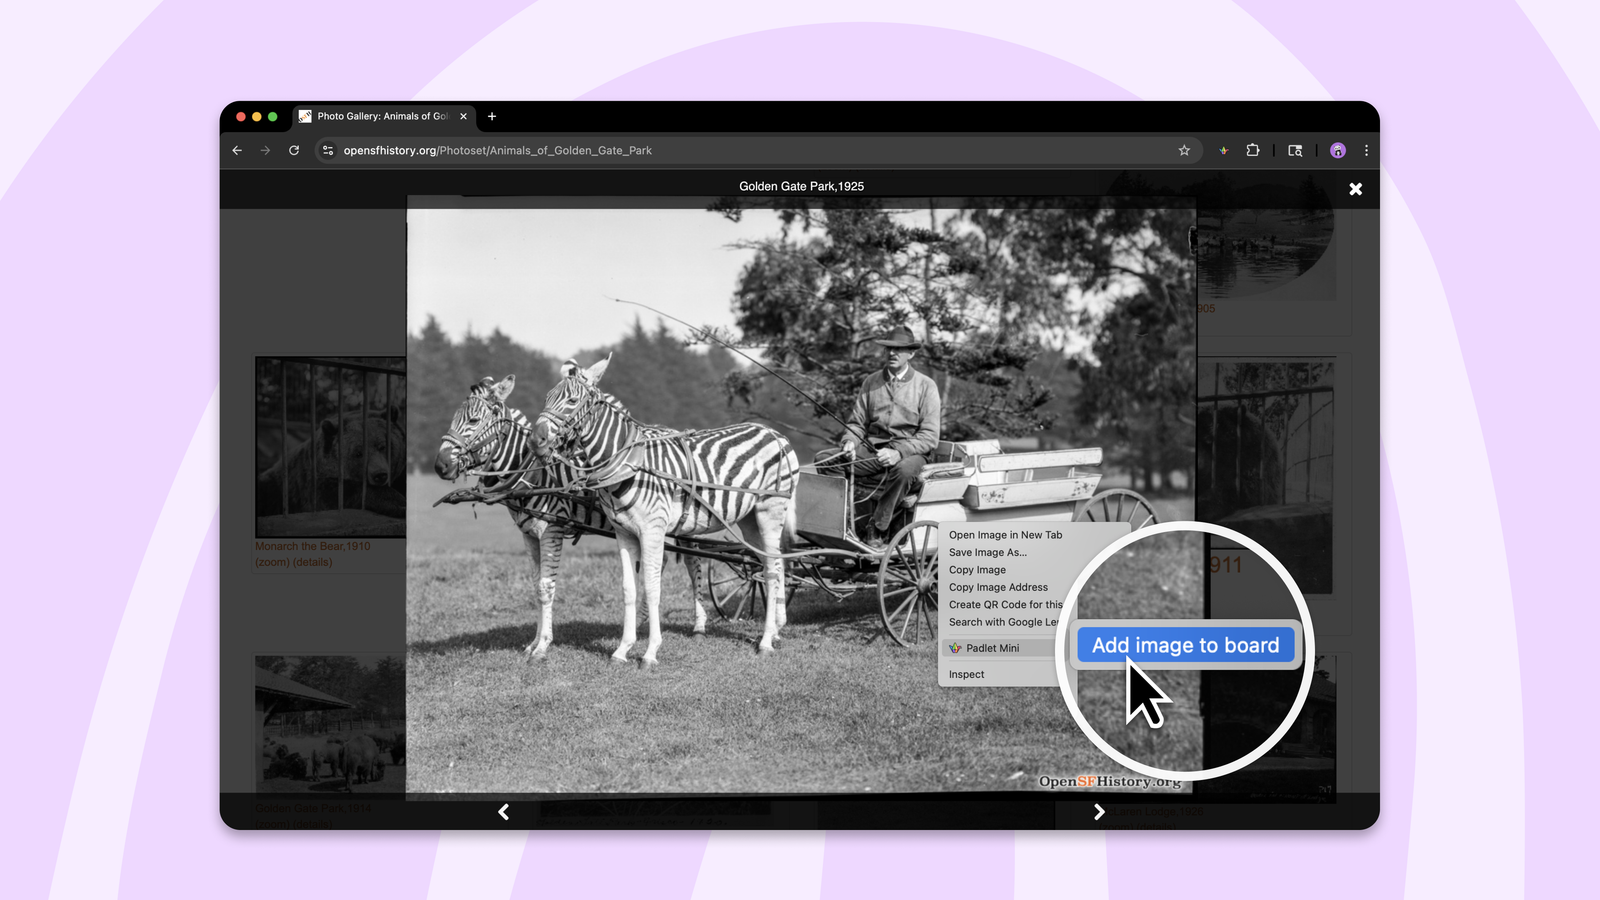Click "Add image to board"

tap(1185, 645)
